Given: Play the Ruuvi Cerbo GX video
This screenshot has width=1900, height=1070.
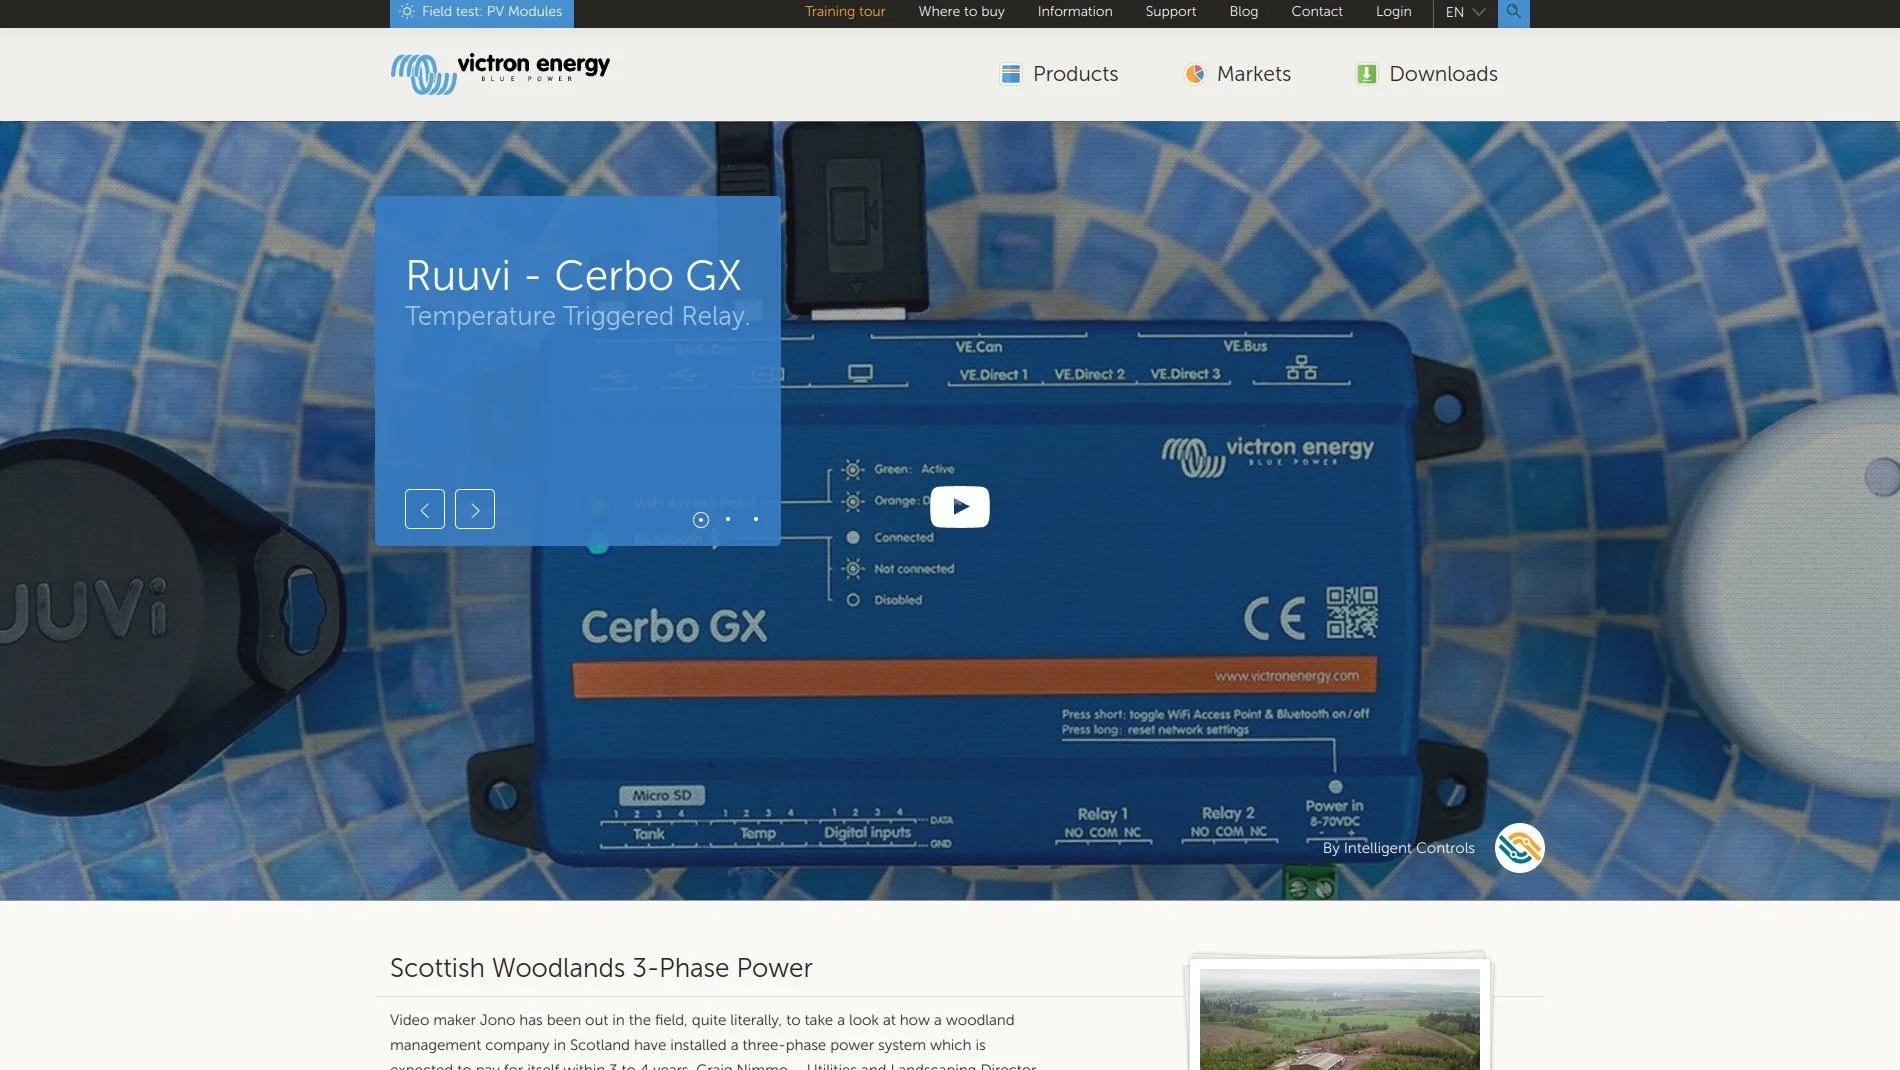Looking at the screenshot, I should [960, 507].
